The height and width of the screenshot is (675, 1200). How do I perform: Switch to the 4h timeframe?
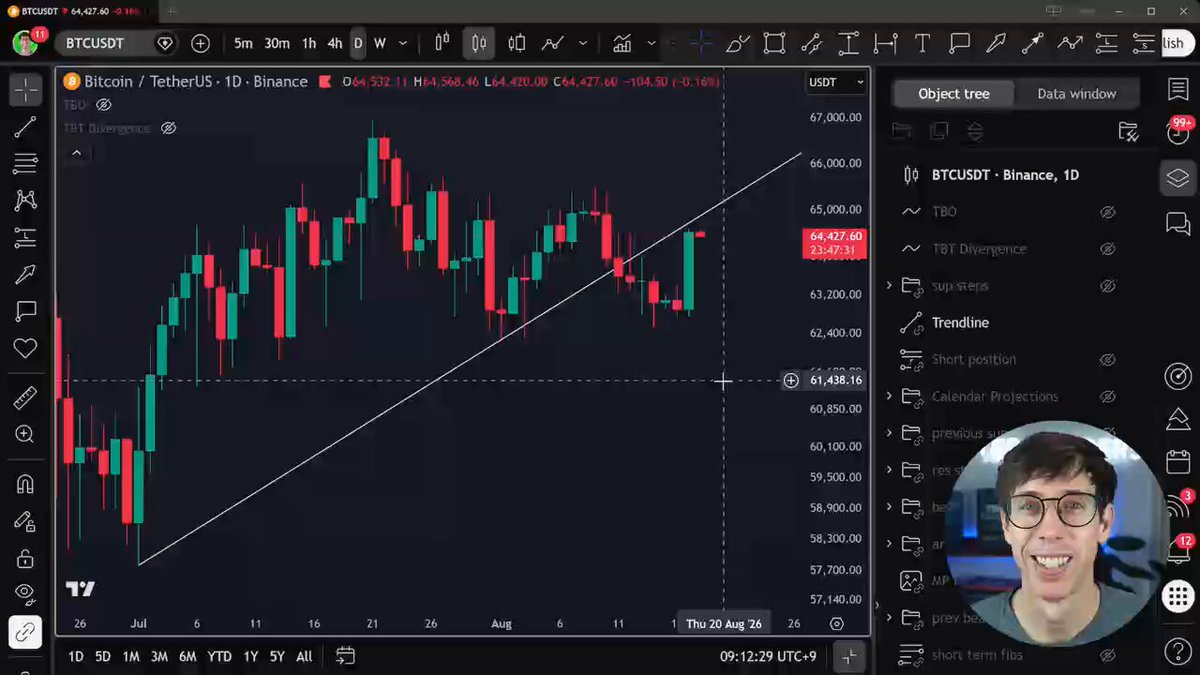point(334,43)
